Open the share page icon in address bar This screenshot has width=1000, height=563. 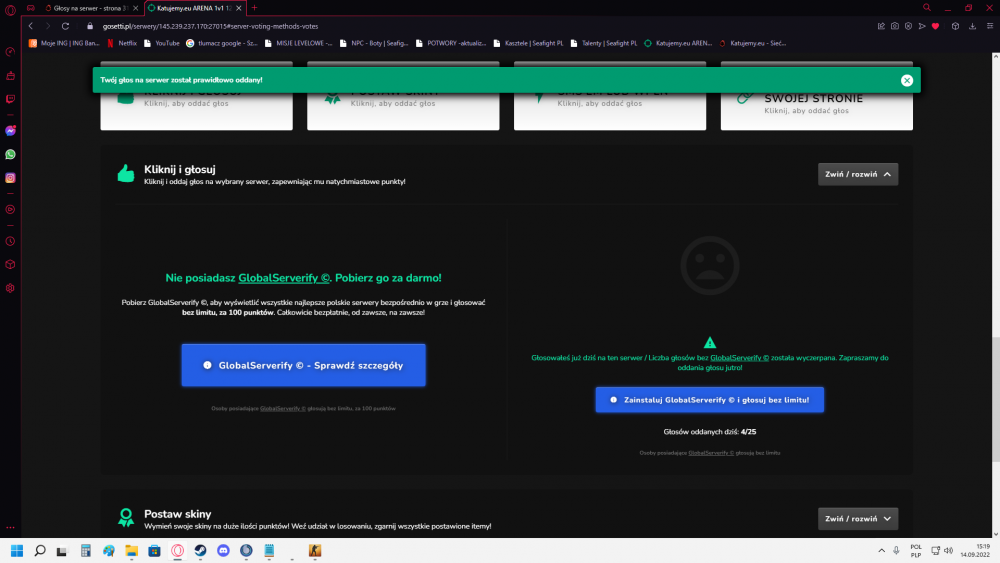tap(881, 26)
